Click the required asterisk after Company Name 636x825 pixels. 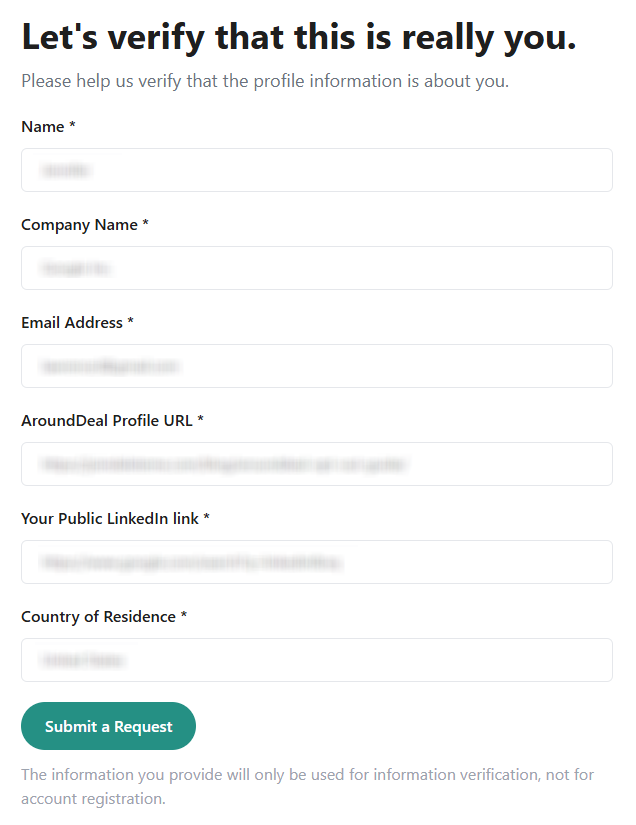point(146,224)
